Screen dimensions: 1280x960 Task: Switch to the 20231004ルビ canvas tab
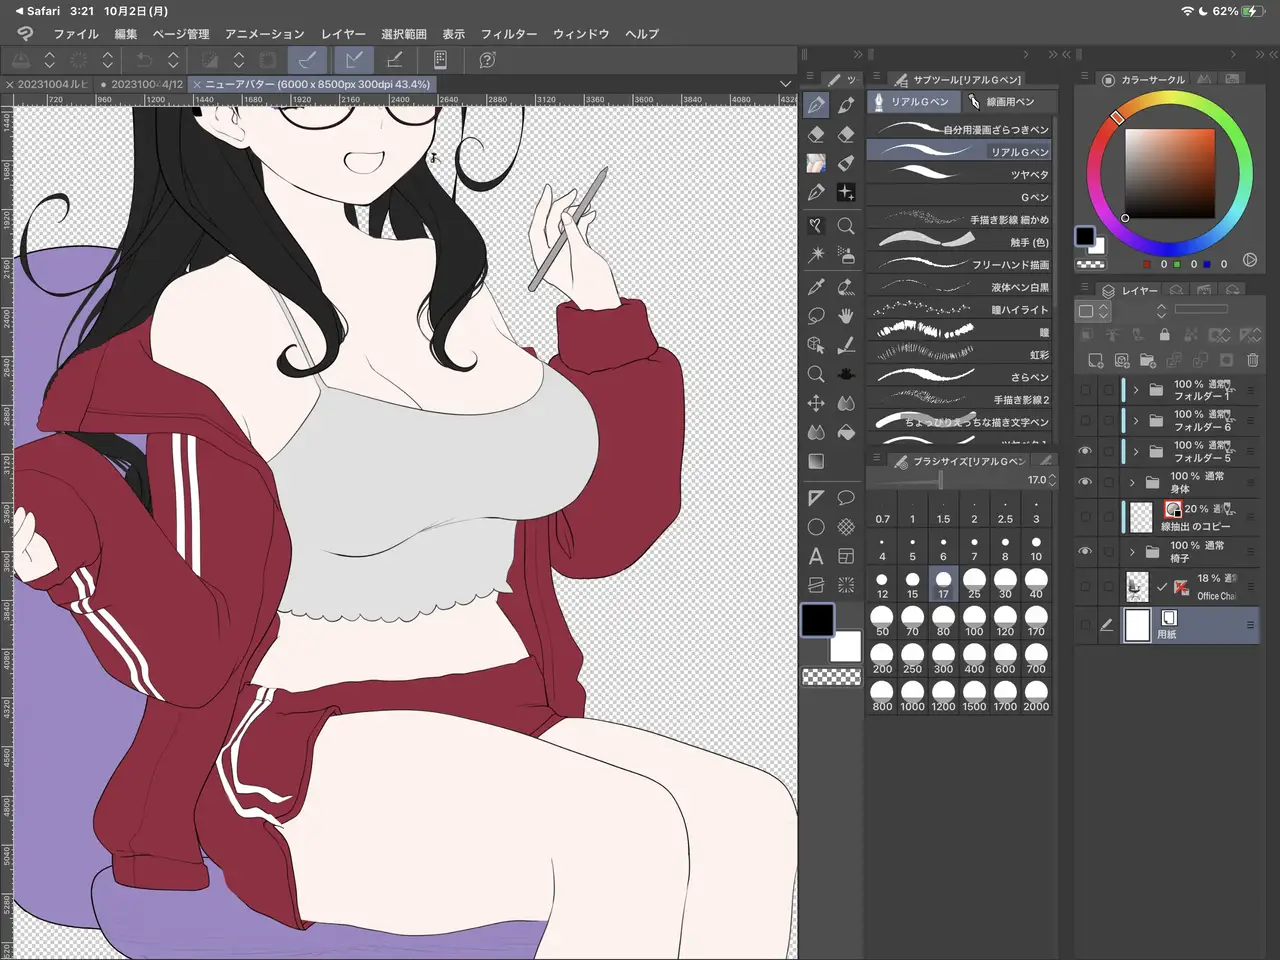click(x=52, y=84)
